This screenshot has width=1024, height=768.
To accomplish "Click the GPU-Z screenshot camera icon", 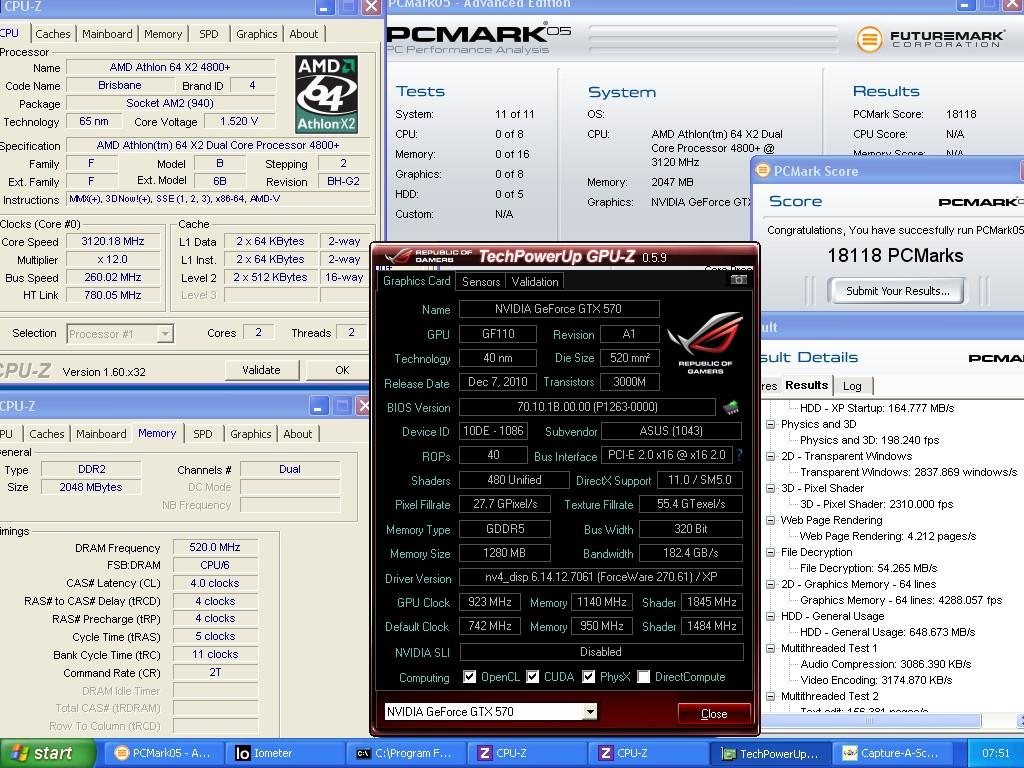I will tap(739, 280).
